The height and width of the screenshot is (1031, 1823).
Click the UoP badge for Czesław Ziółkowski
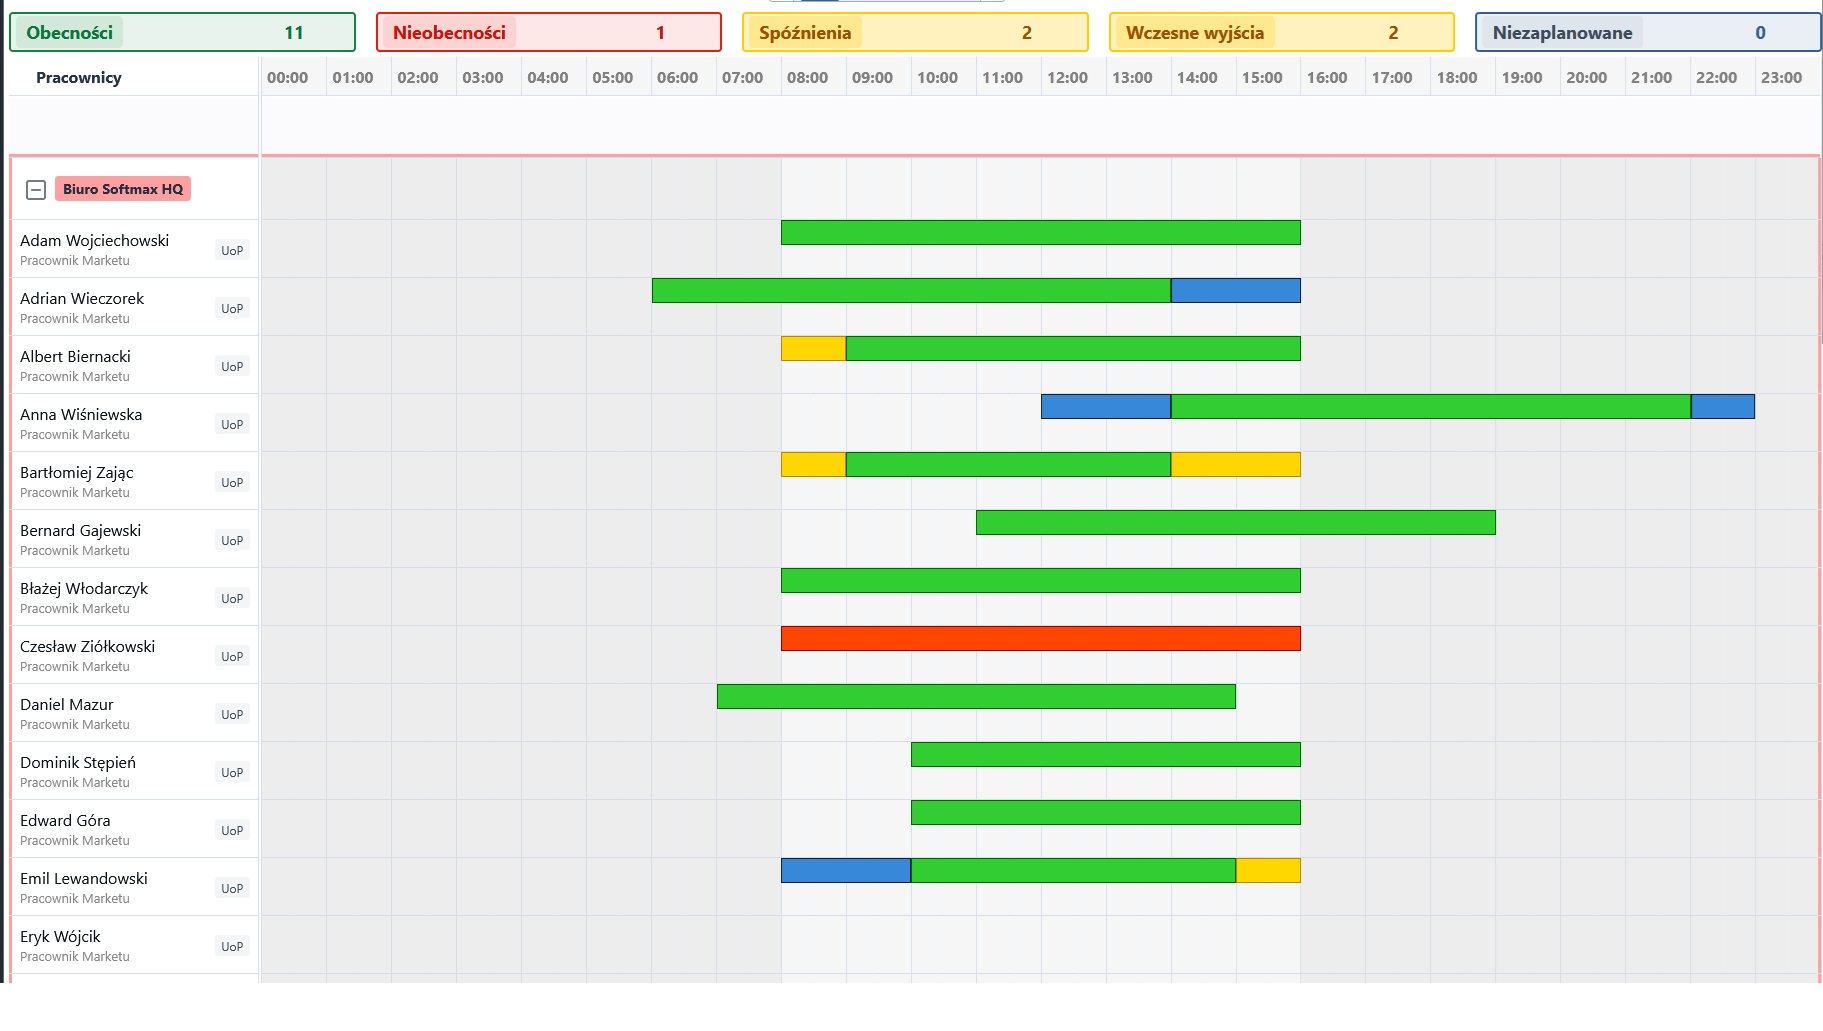pos(232,657)
